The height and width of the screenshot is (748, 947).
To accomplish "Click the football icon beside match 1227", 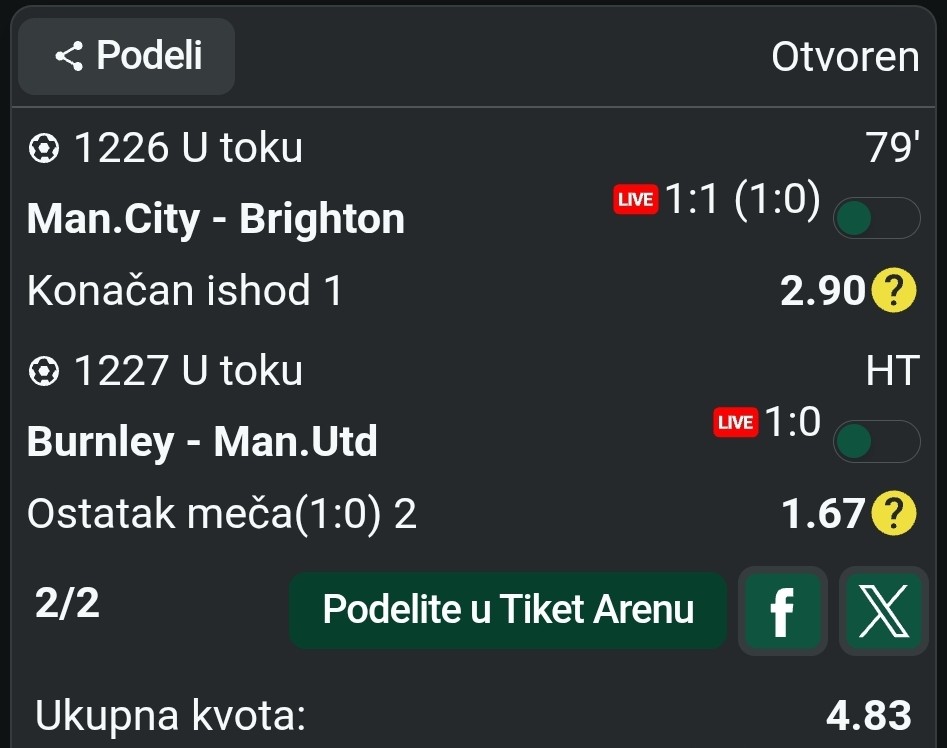I will (43, 372).
